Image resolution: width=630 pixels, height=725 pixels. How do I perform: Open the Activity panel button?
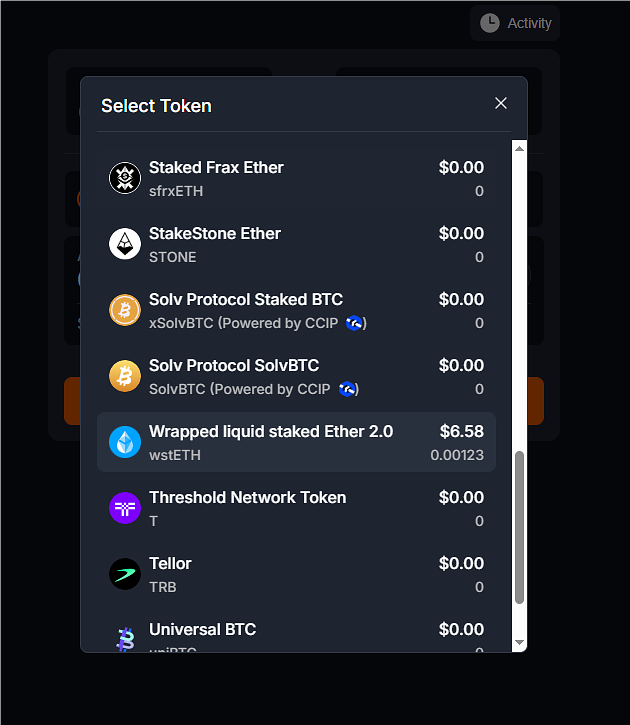[x=515, y=23]
